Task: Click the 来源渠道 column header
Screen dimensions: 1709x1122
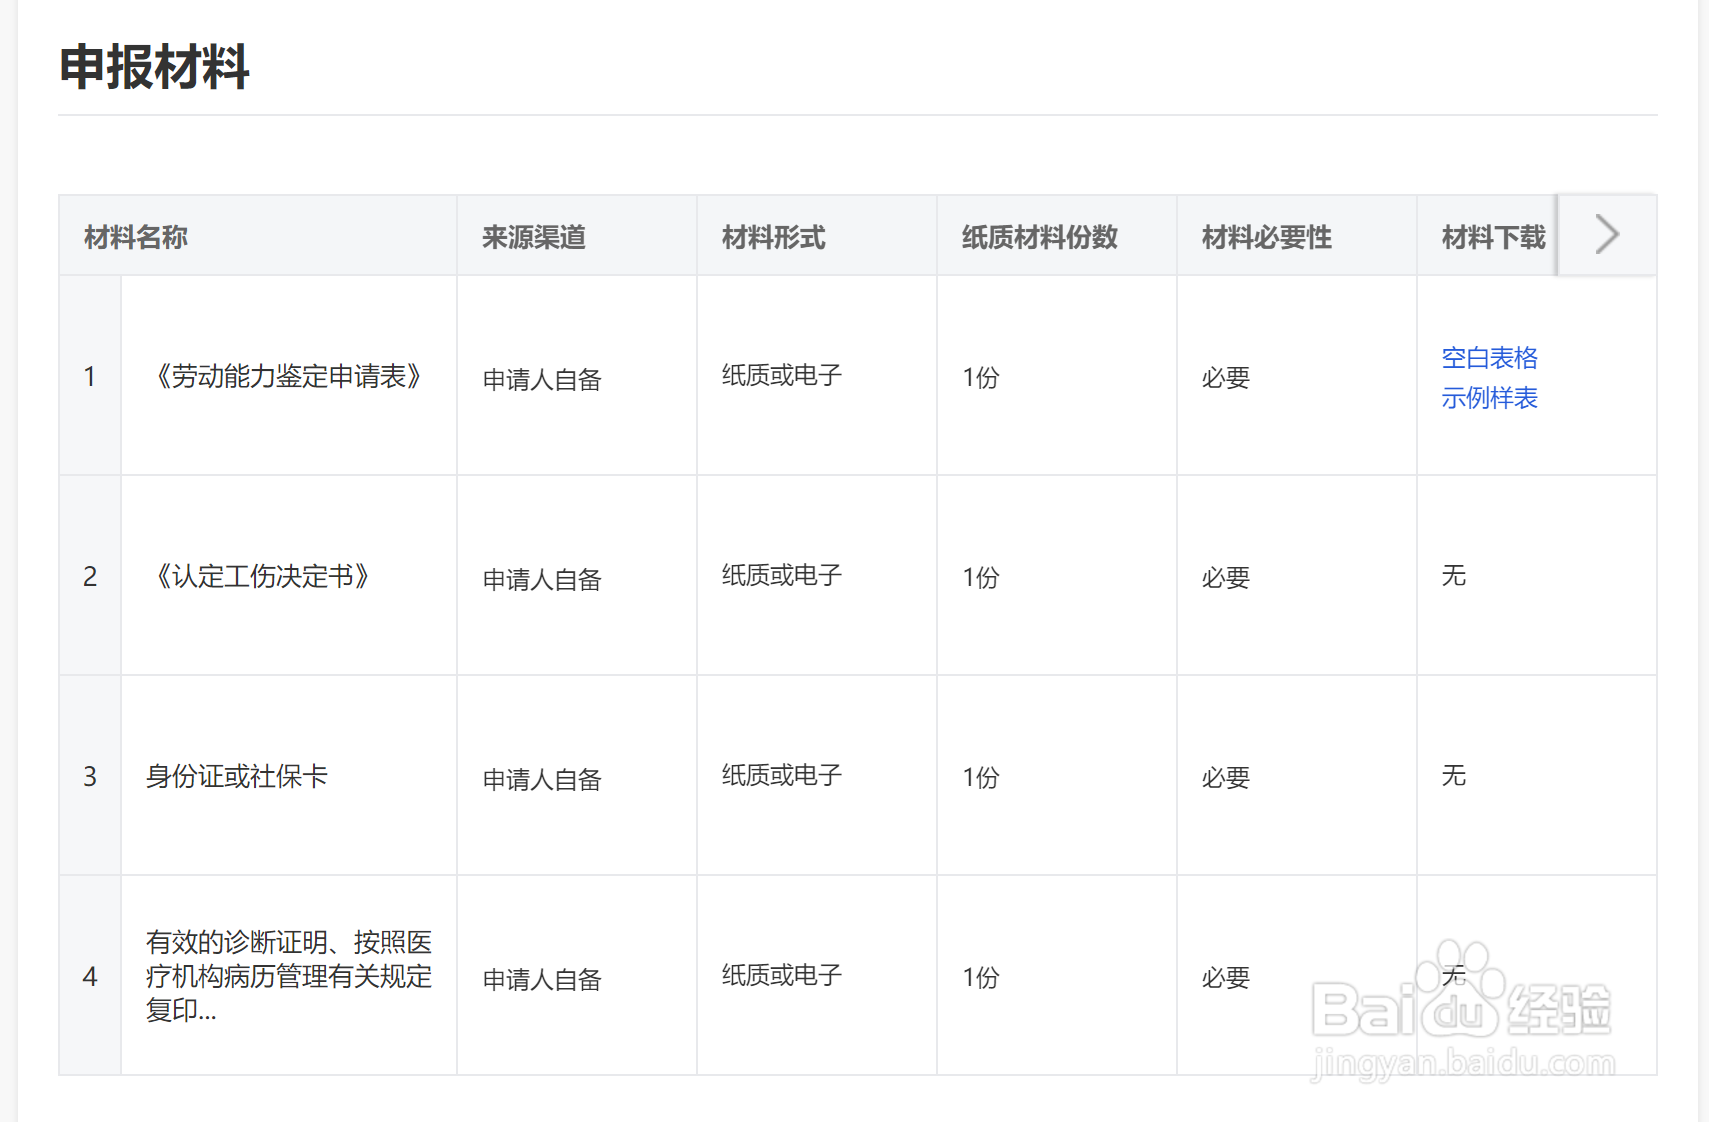Action: click(x=535, y=237)
